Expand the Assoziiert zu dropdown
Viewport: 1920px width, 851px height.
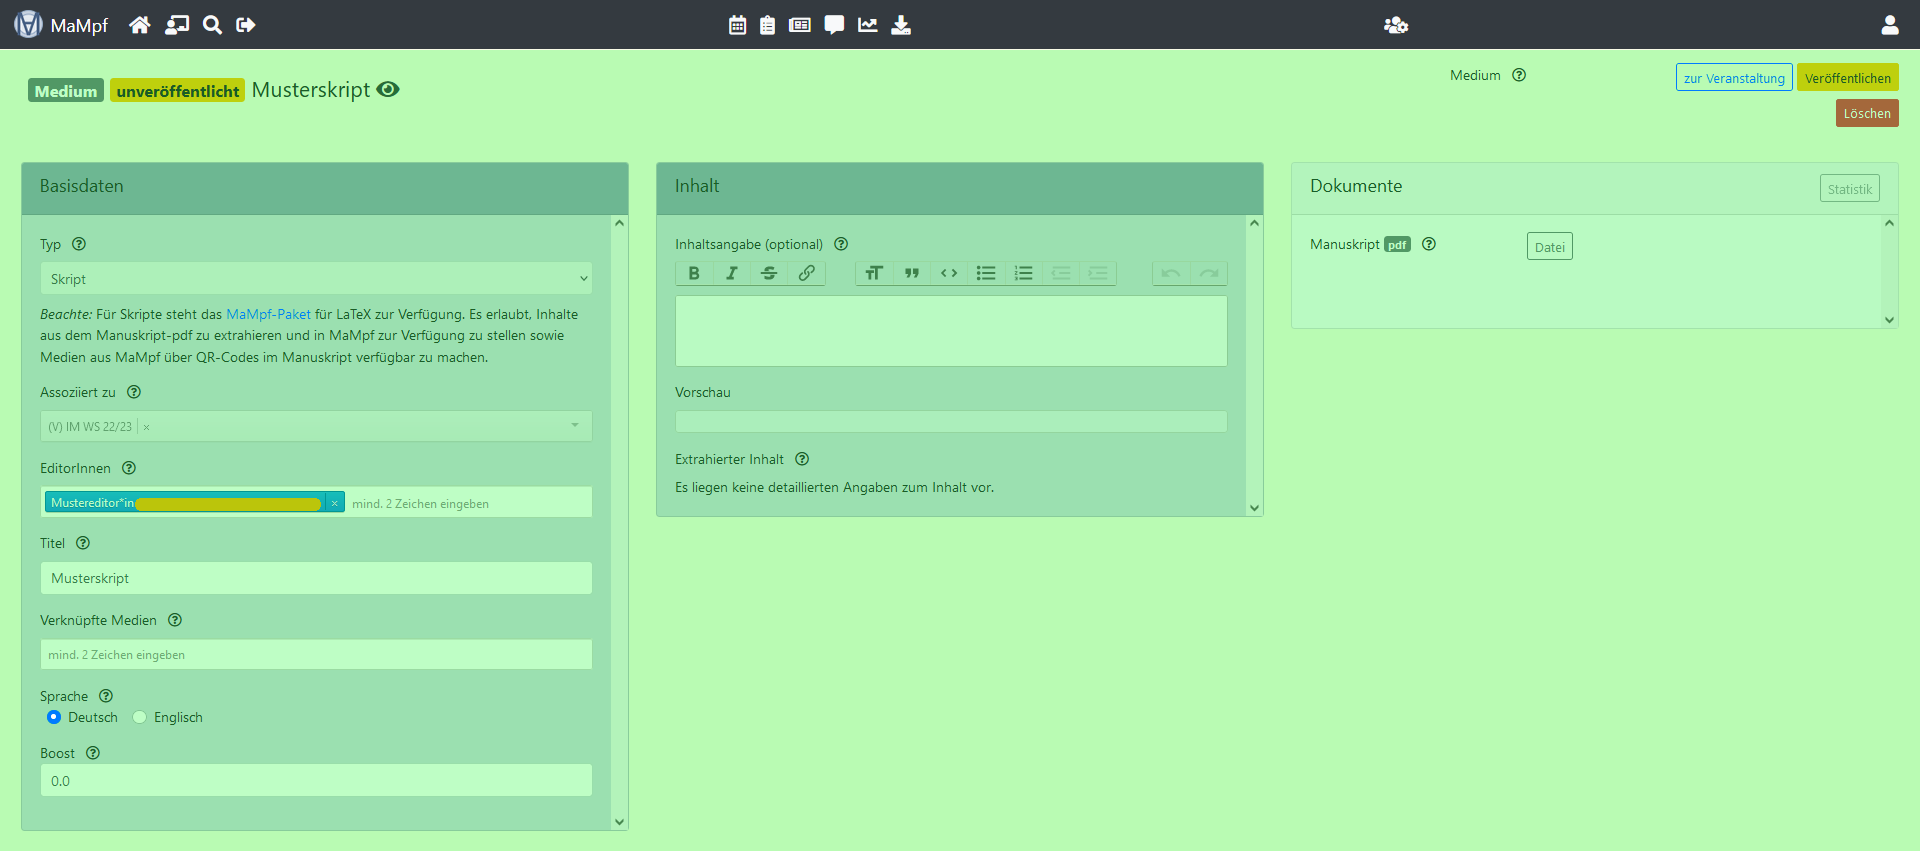coord(575,426)
